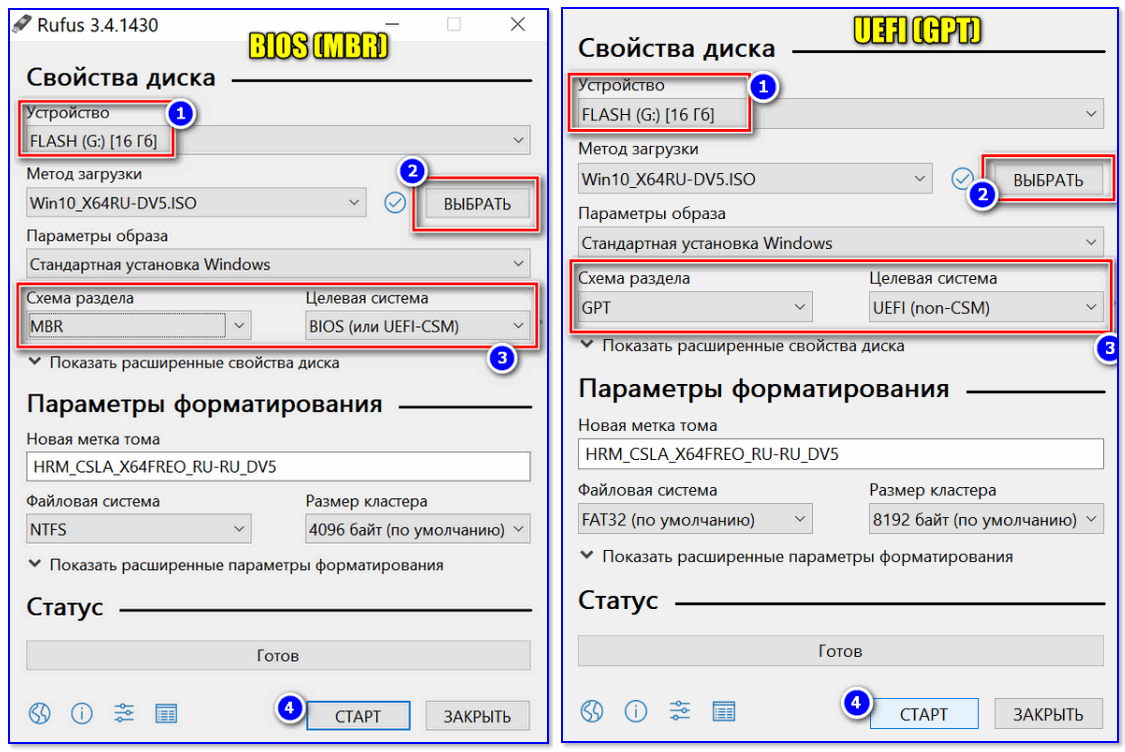
Task: Expand advanced disk properties in left window
Action: (x=184, y=362)
